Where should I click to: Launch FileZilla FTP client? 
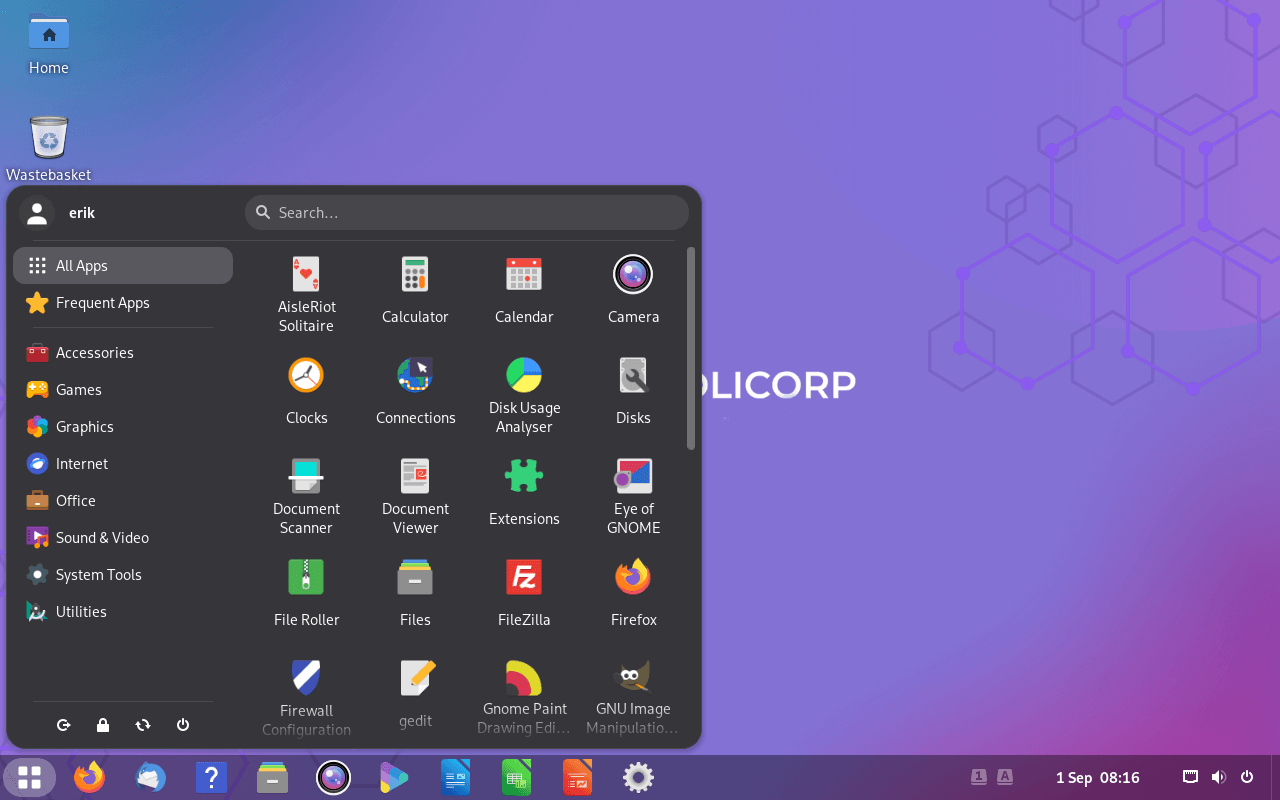524,593
